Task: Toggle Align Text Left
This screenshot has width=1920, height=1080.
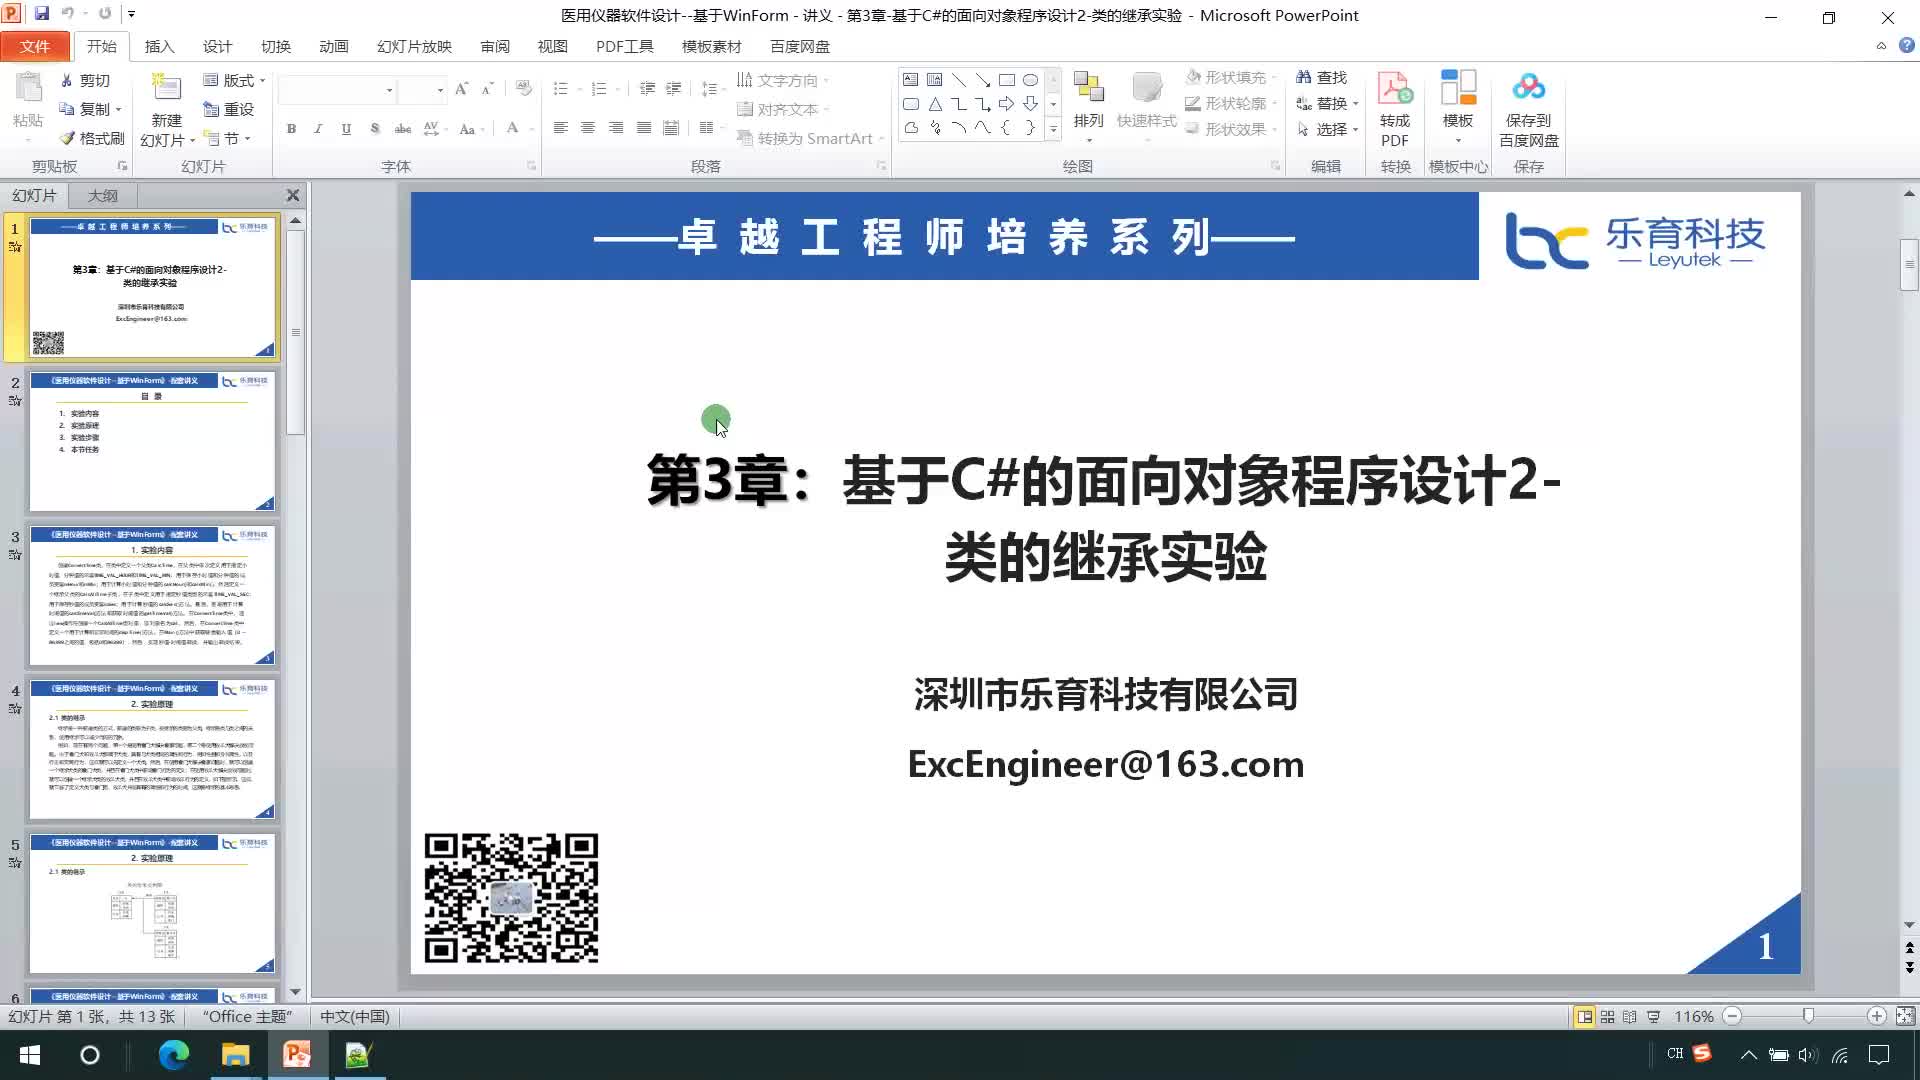Action: pyautogui.click(x=560, y=128)
